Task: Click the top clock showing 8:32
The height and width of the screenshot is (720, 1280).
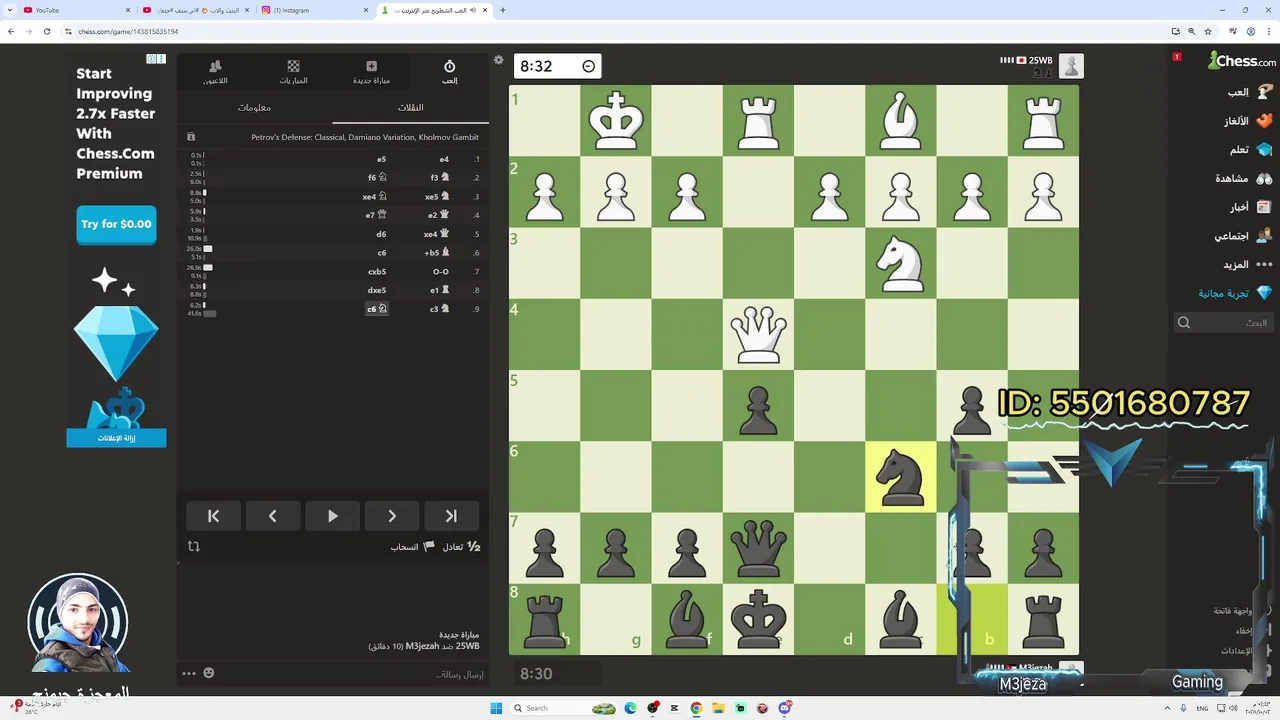Action: [556, 66]
